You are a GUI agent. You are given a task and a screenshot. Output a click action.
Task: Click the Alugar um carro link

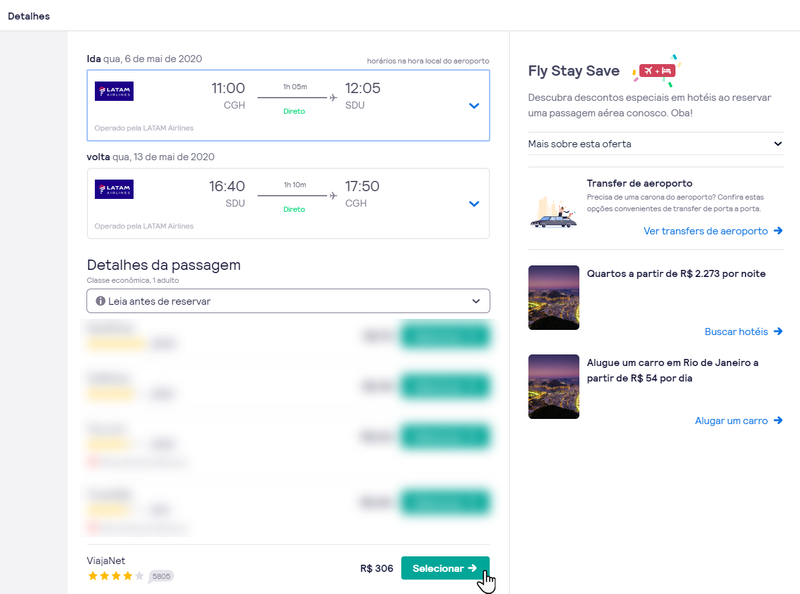pyautogui.click(x=738, y=421)
